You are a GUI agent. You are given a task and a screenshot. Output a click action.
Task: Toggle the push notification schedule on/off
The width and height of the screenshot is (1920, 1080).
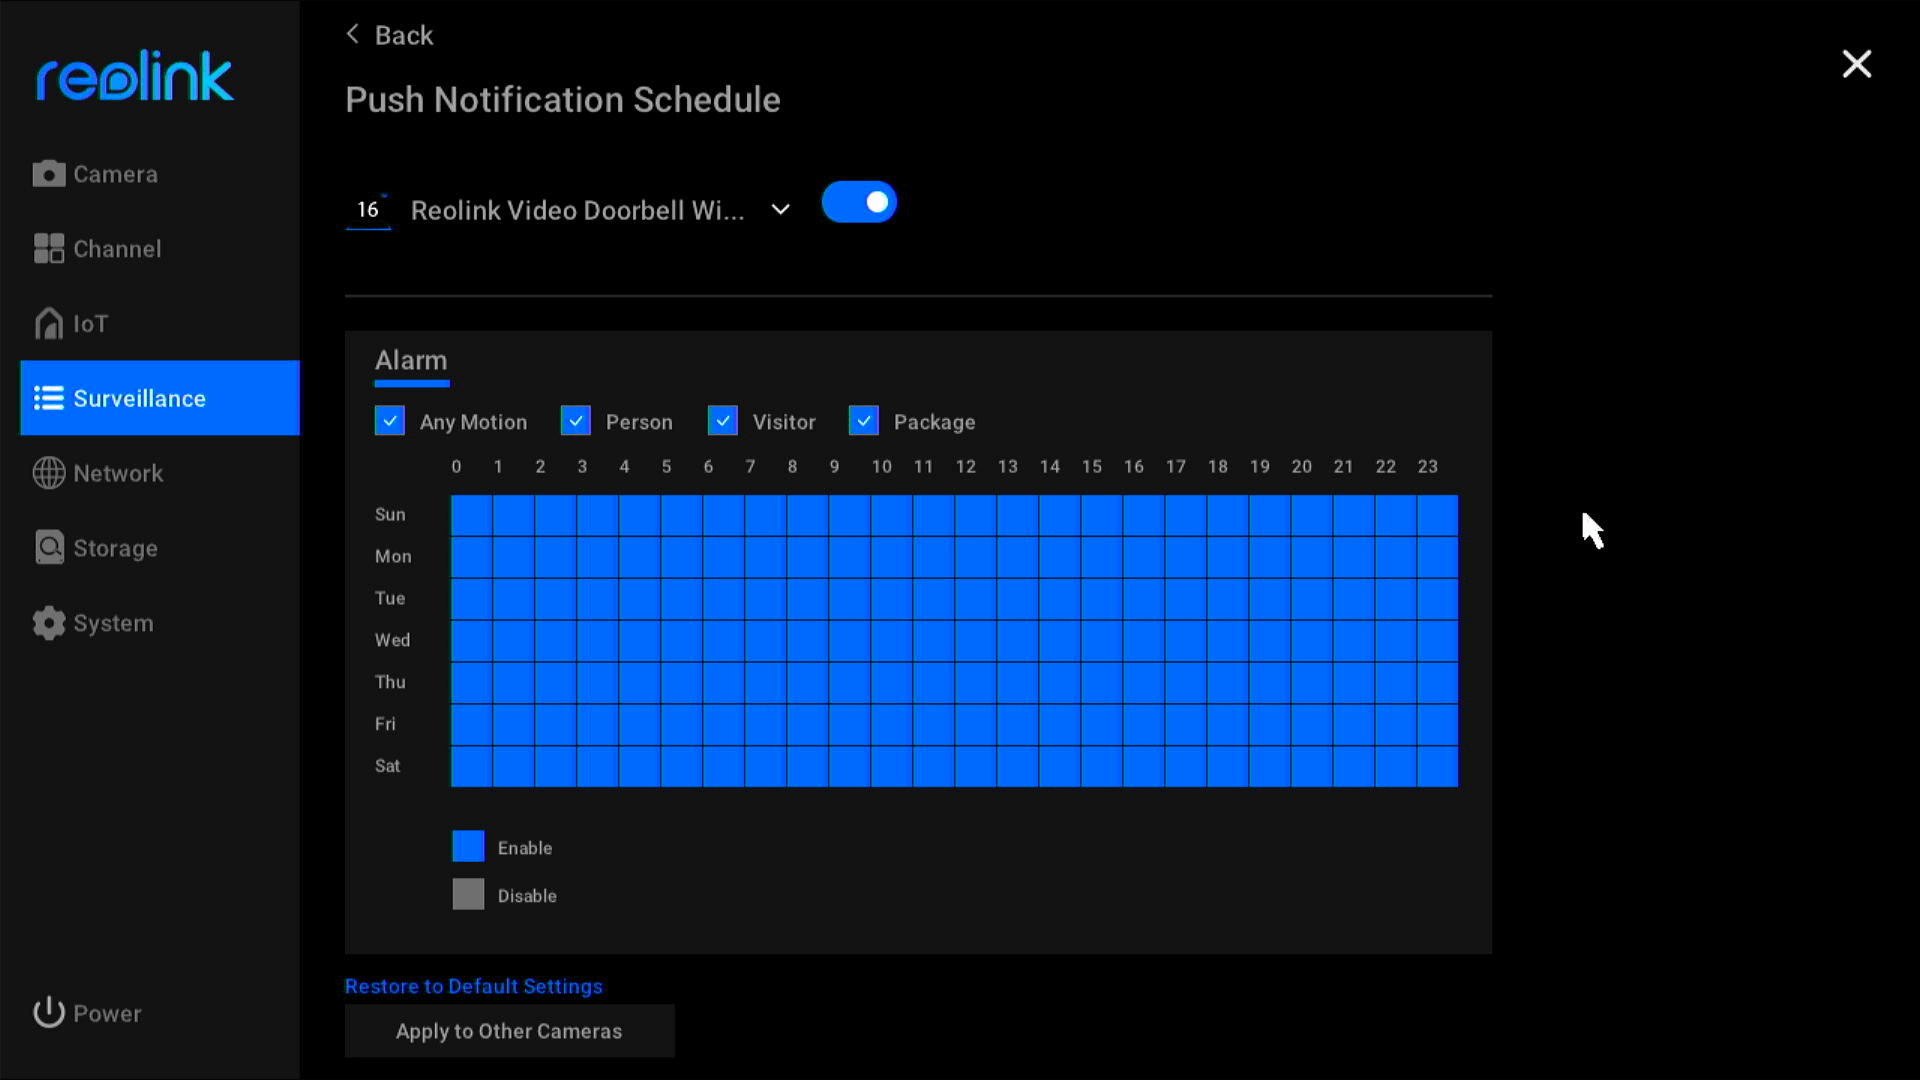tap(857, 202)
